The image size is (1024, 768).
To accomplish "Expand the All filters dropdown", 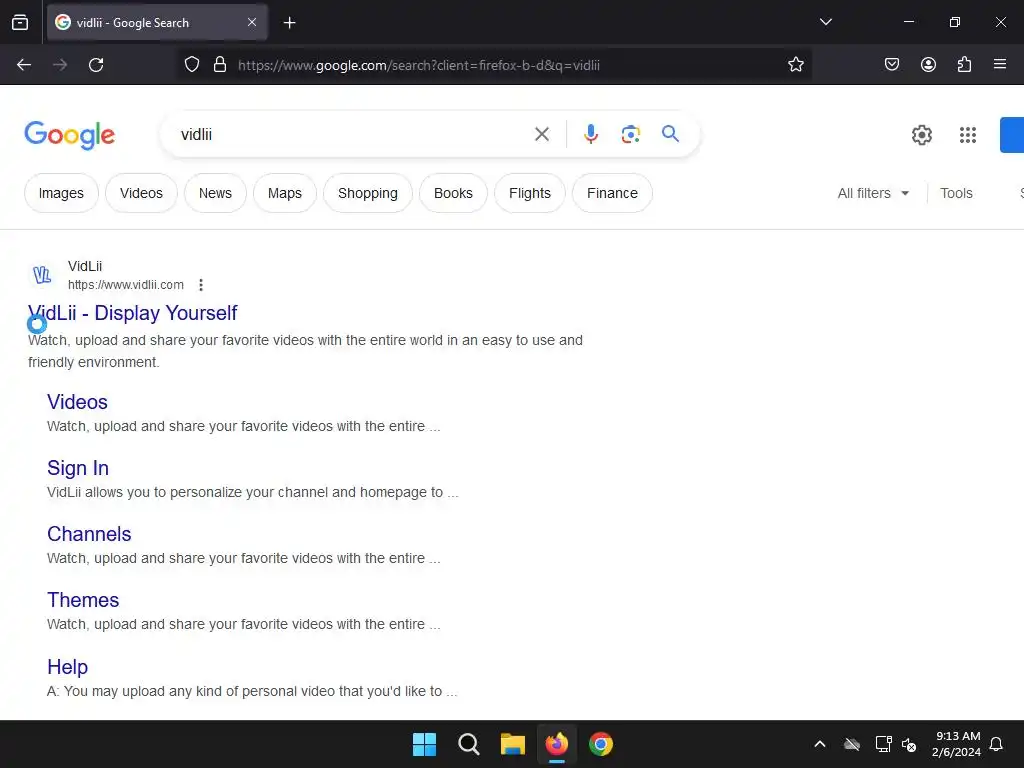I will [x=873, y=193].
